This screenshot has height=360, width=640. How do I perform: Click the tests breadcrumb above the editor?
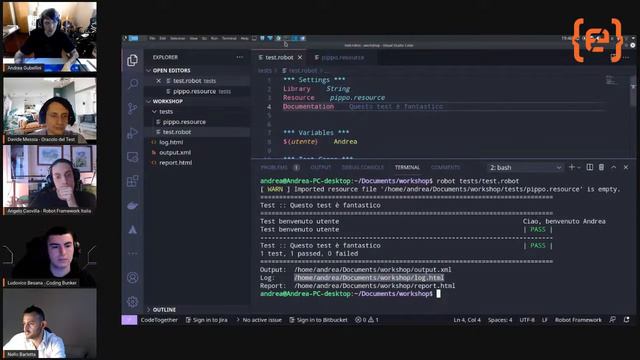click(x=265, y=71)
